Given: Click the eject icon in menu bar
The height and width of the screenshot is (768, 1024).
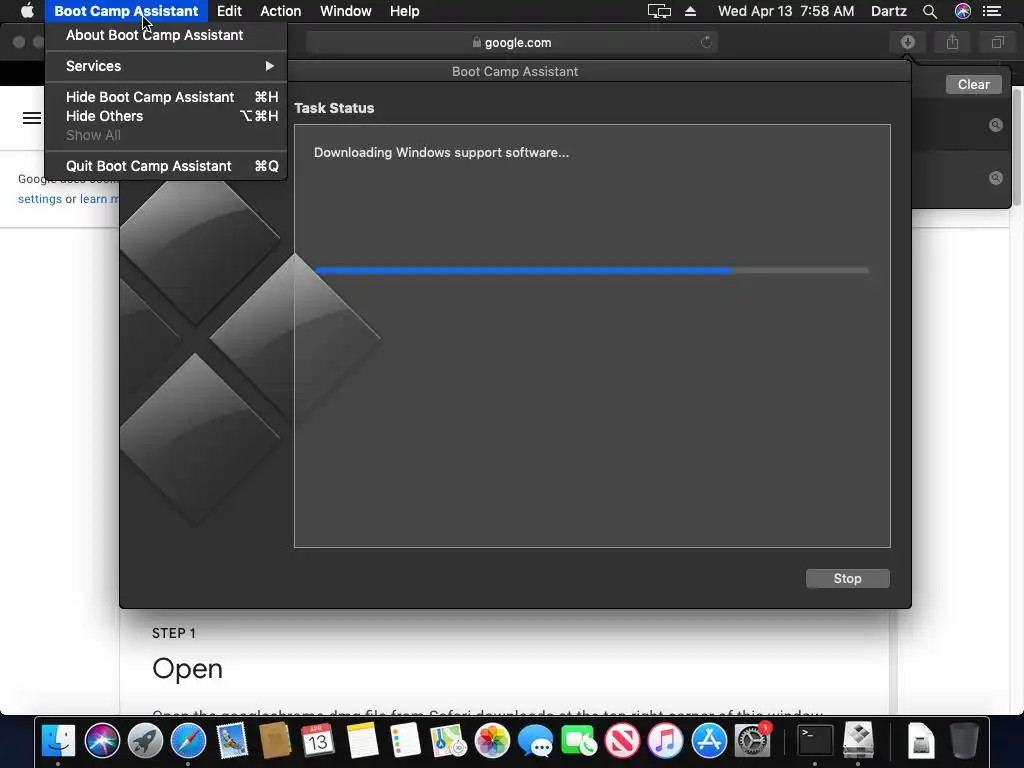Looking at the screenshot, I should point(690,11).
